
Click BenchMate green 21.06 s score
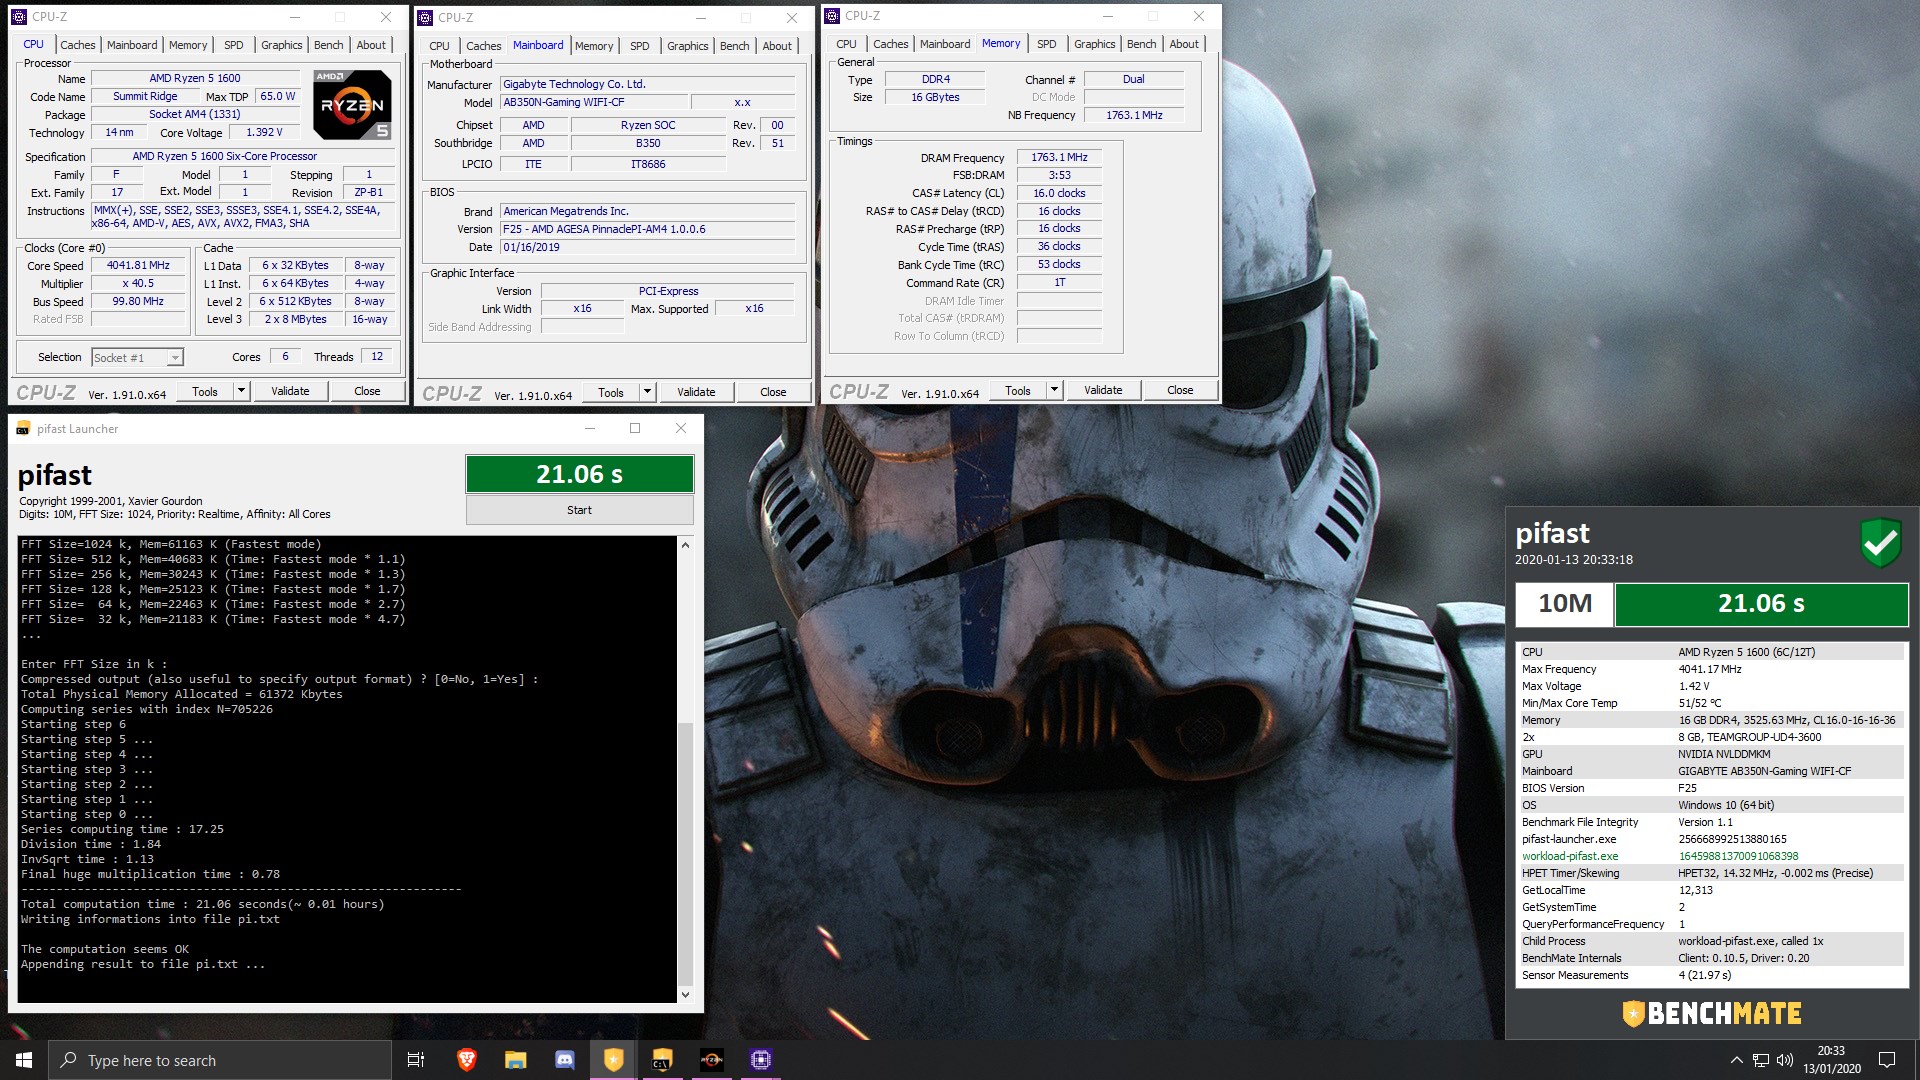coord(1761,604)
